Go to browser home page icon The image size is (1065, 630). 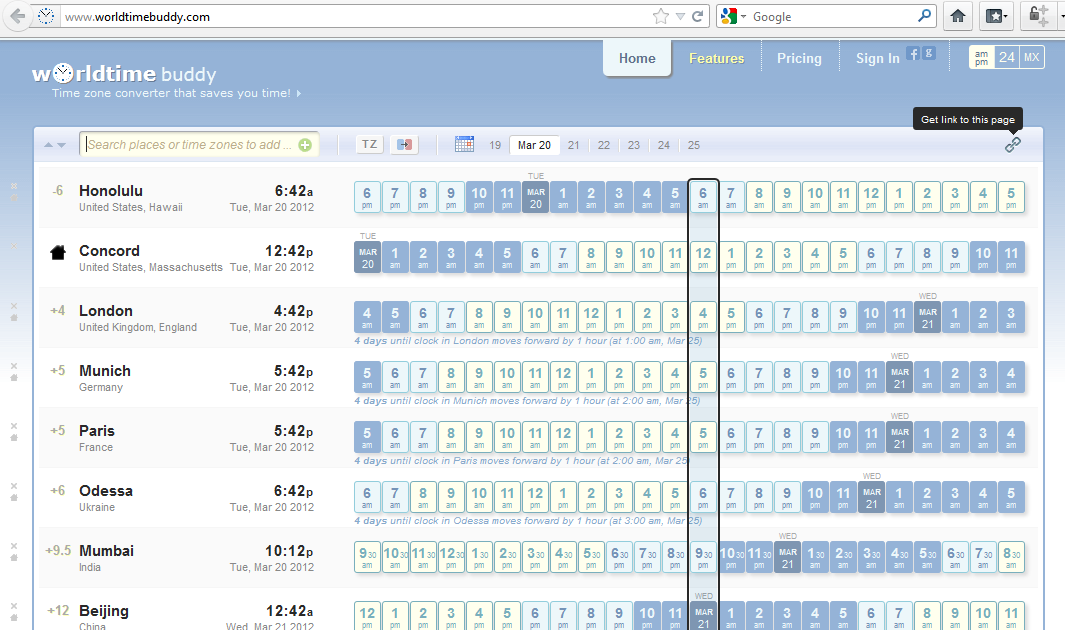coord(958,16)
